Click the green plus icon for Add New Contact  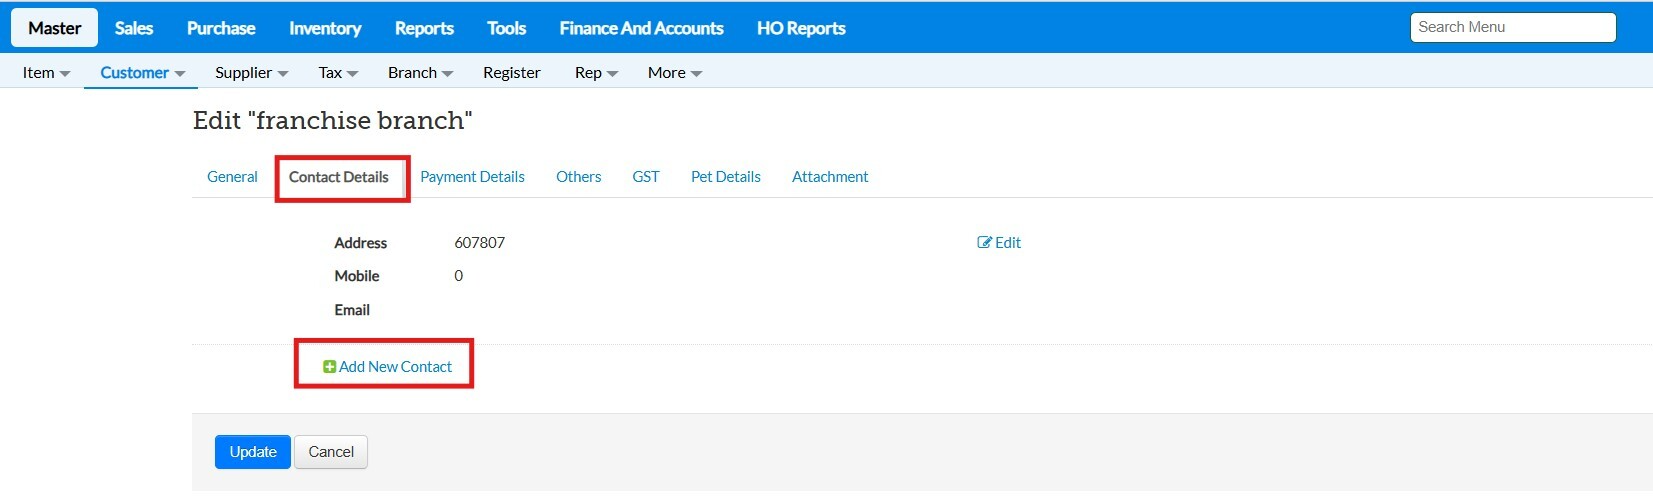(x=329, y=367)
